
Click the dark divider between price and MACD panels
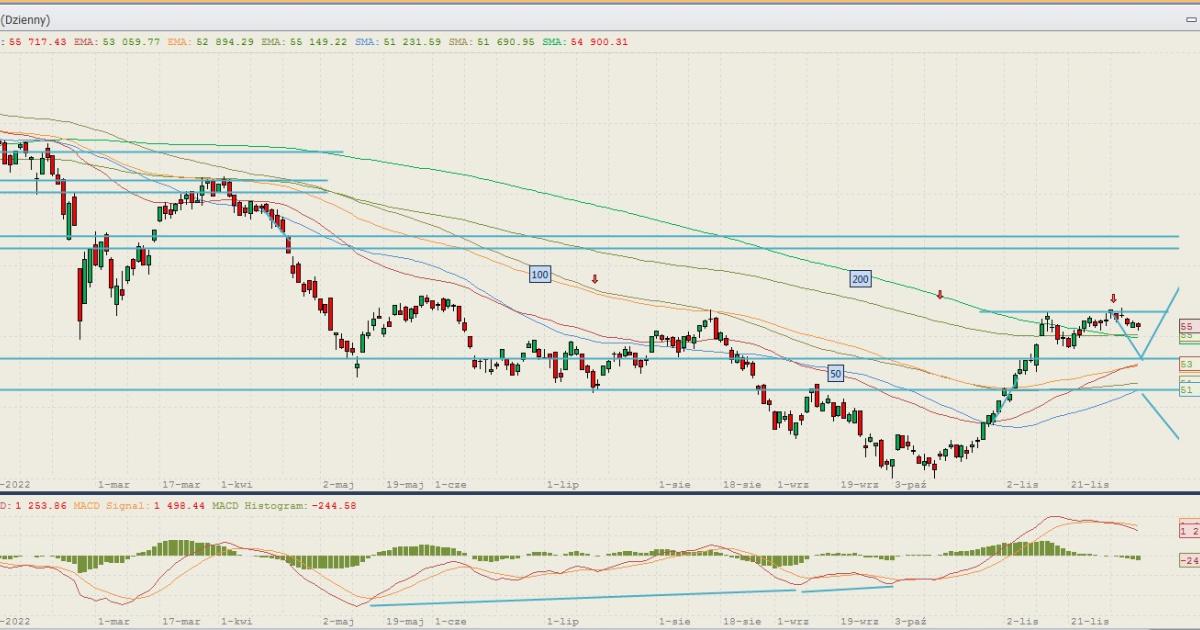[x=600, y=493]
